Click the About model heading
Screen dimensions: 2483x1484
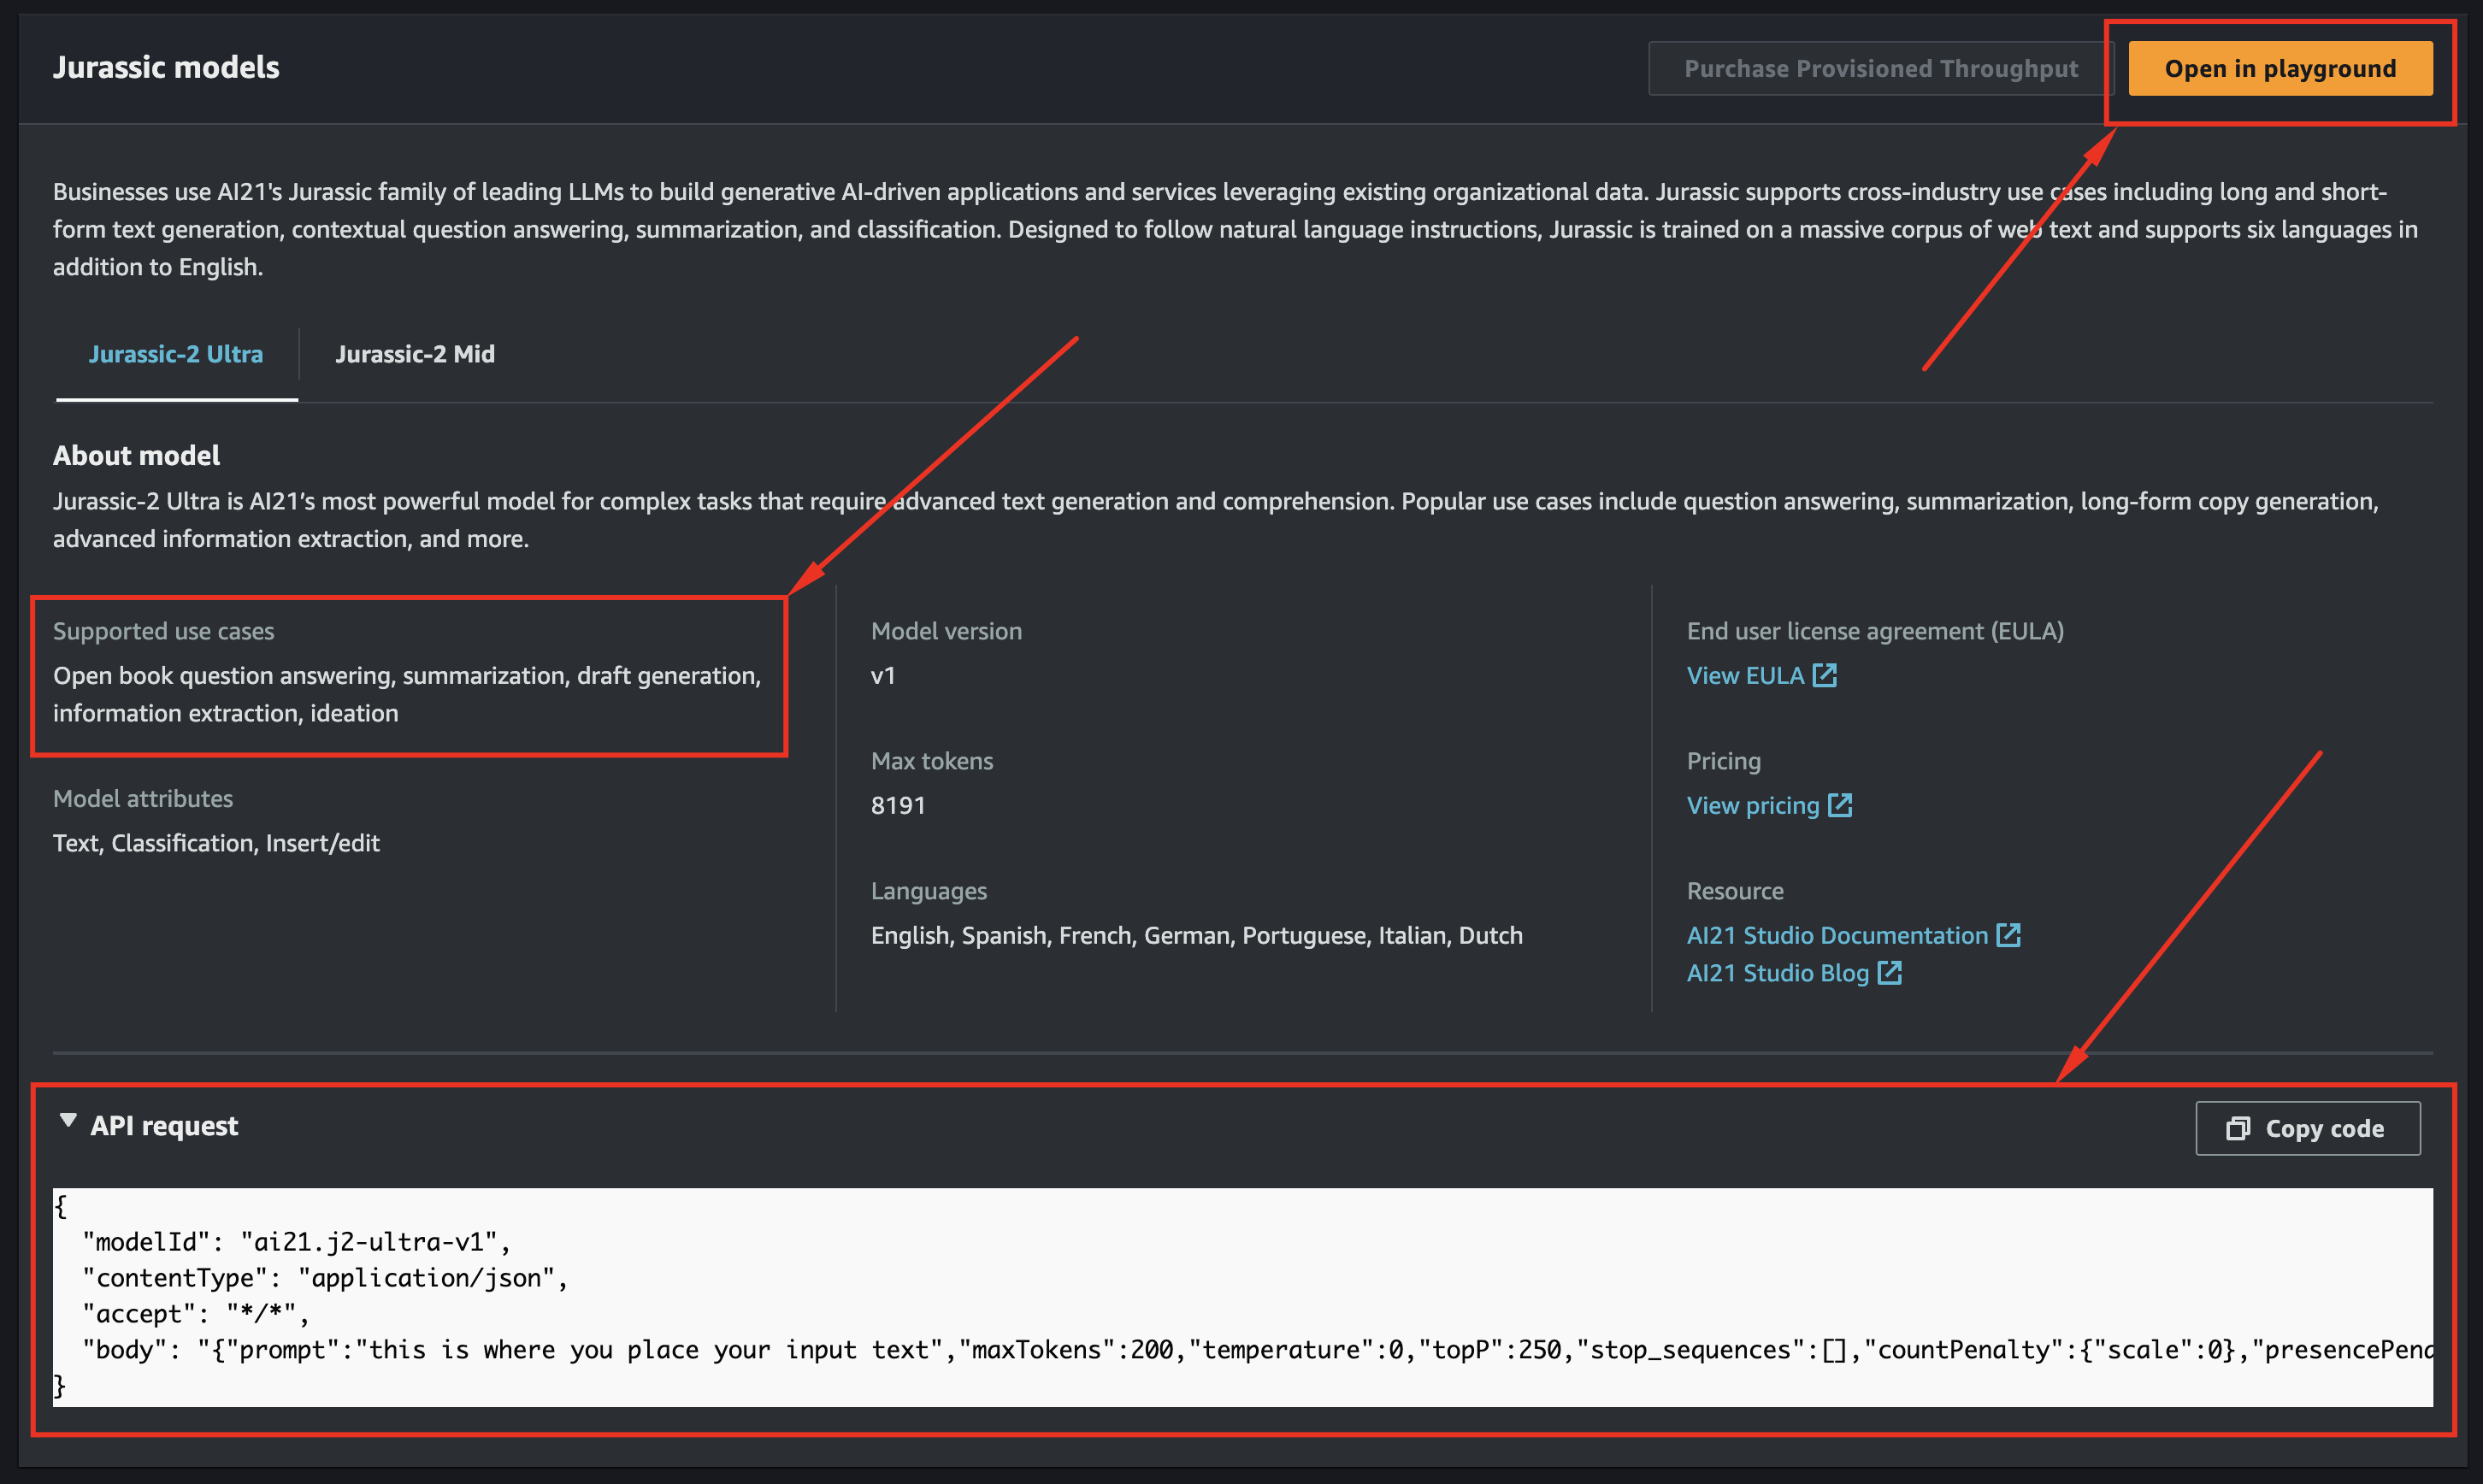coord(136,456)
